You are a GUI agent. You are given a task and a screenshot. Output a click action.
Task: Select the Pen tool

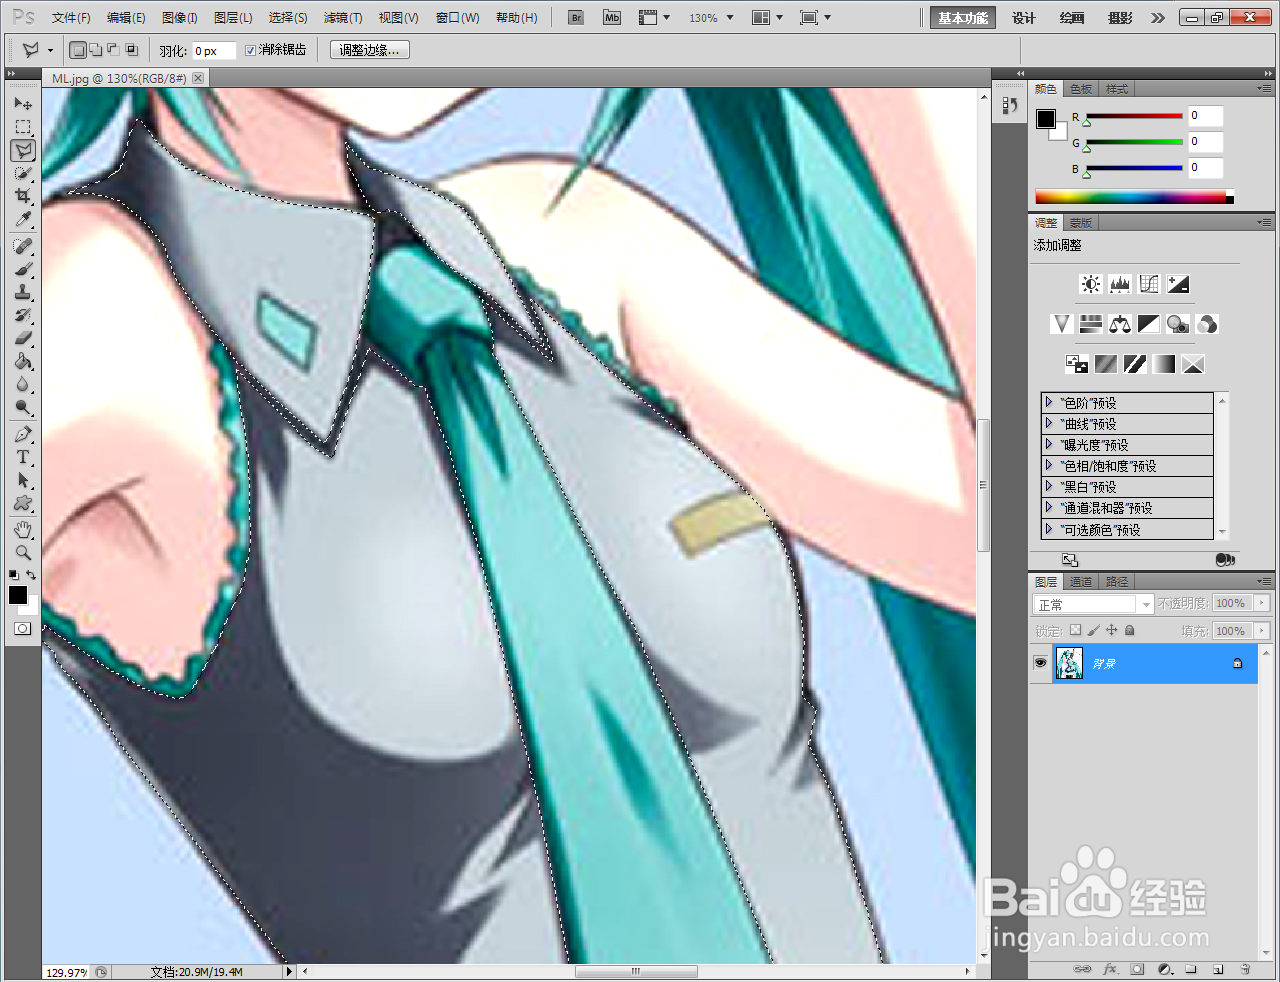23,434
